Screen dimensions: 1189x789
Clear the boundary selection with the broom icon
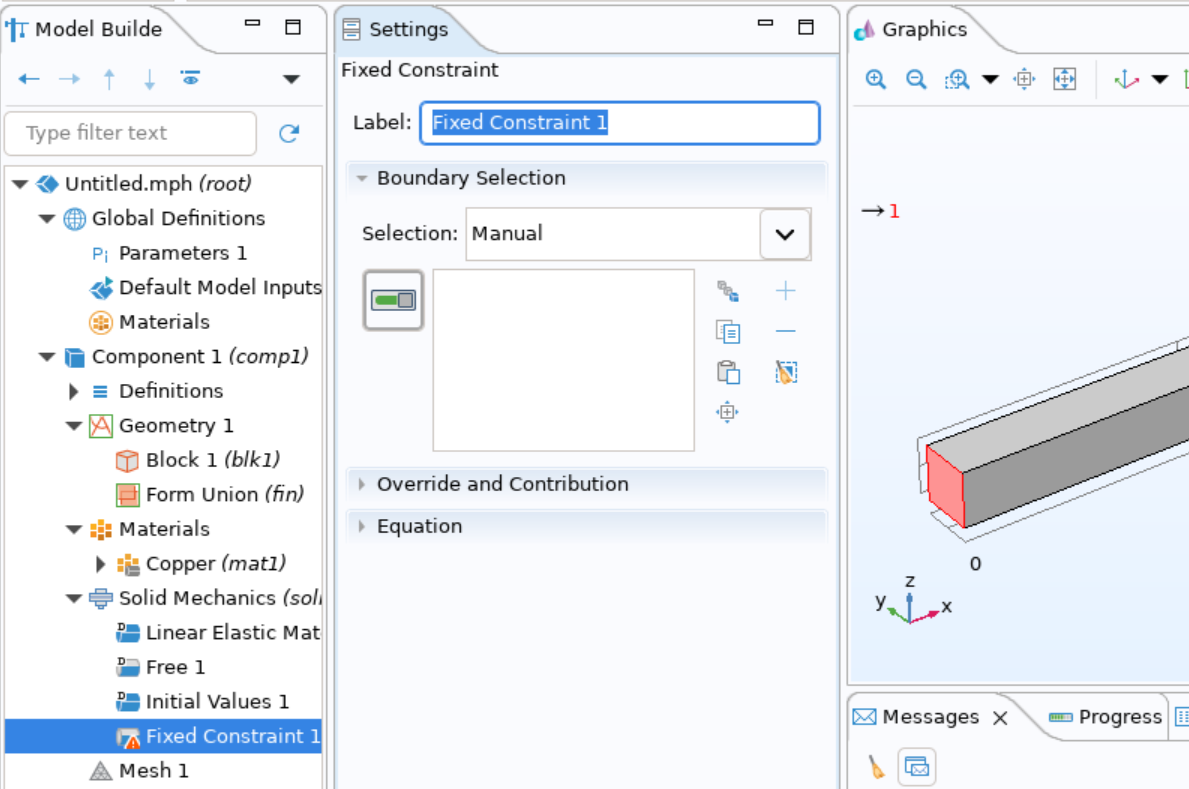click(x=786, y=371)
